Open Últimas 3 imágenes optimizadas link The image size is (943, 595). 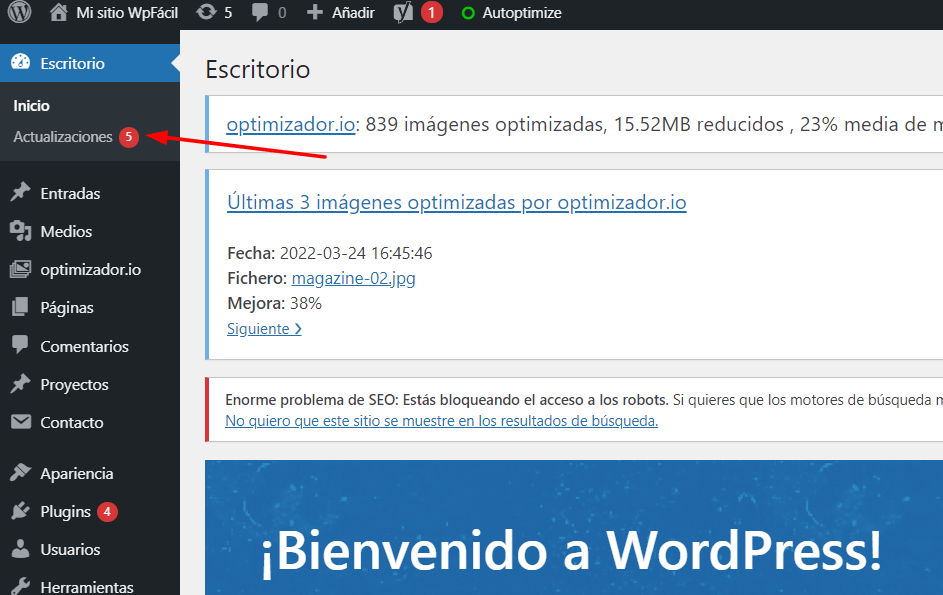pos(456,203)
